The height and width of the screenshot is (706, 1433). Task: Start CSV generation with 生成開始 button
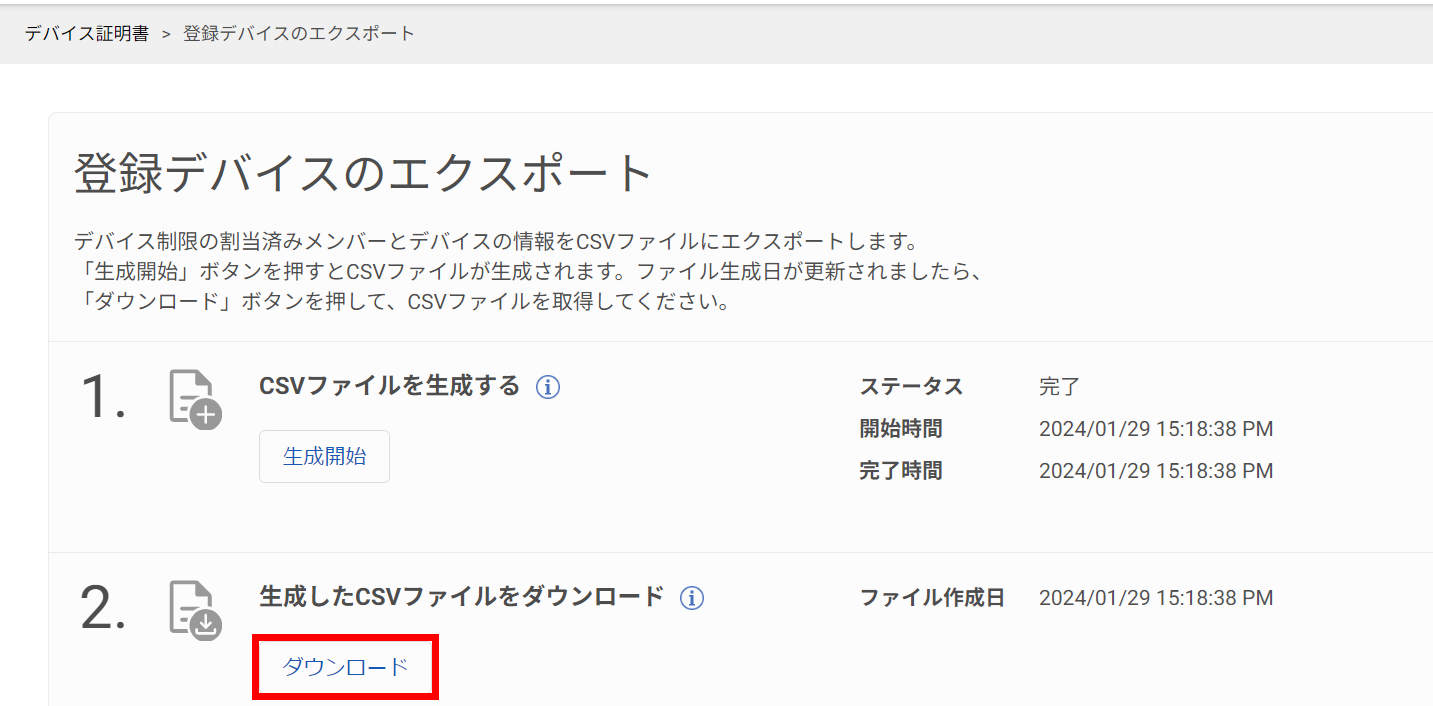pyautogui.click(x=324, y=457)
